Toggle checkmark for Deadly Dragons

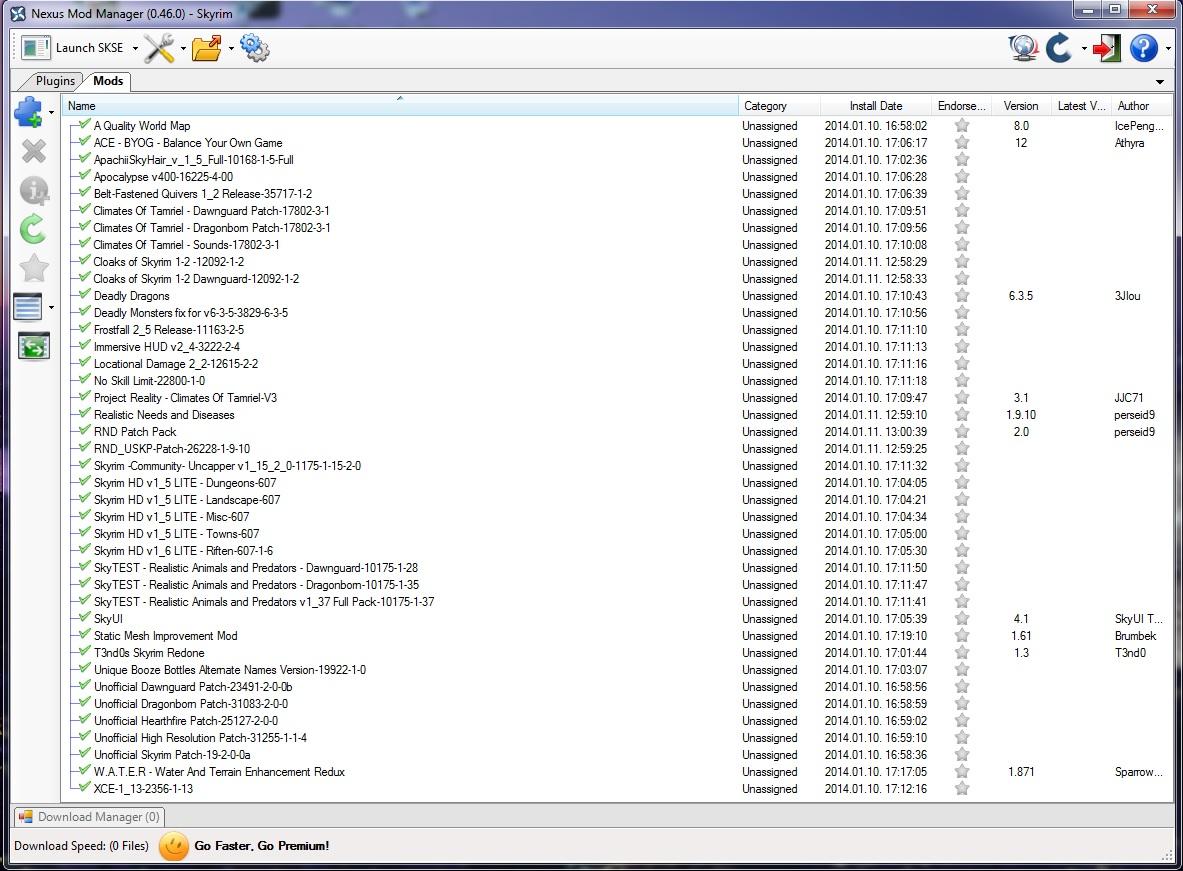84,294
